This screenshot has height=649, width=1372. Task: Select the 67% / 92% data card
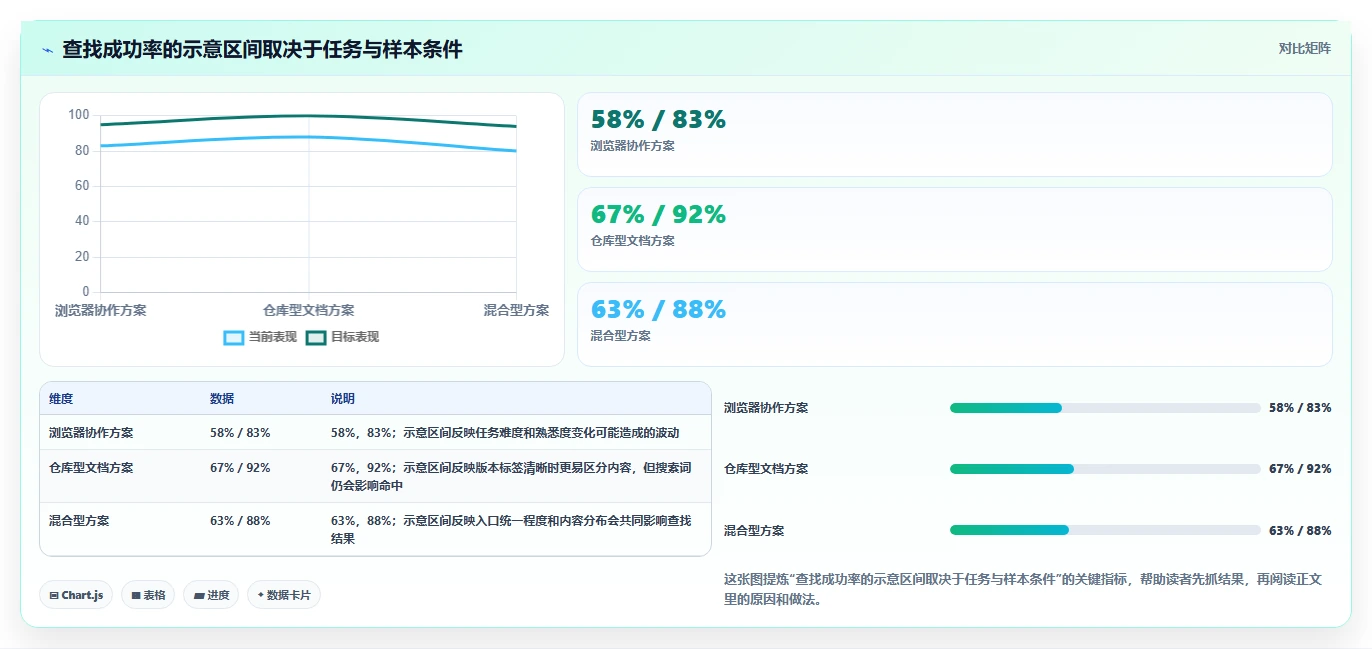[955, 229]
